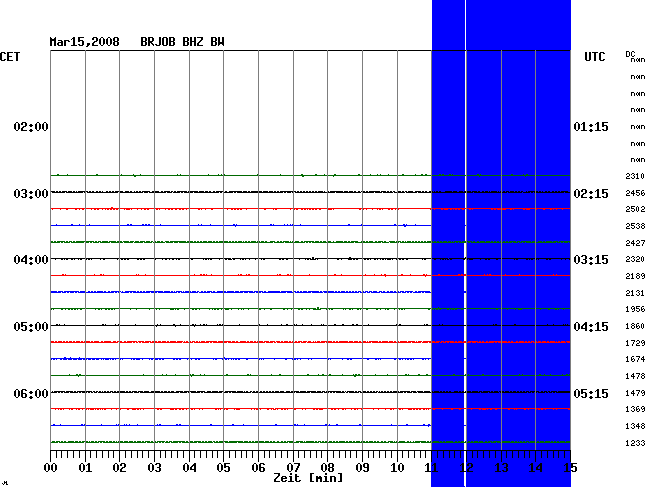Click the 02:15 UTC time label

point(591,194)
